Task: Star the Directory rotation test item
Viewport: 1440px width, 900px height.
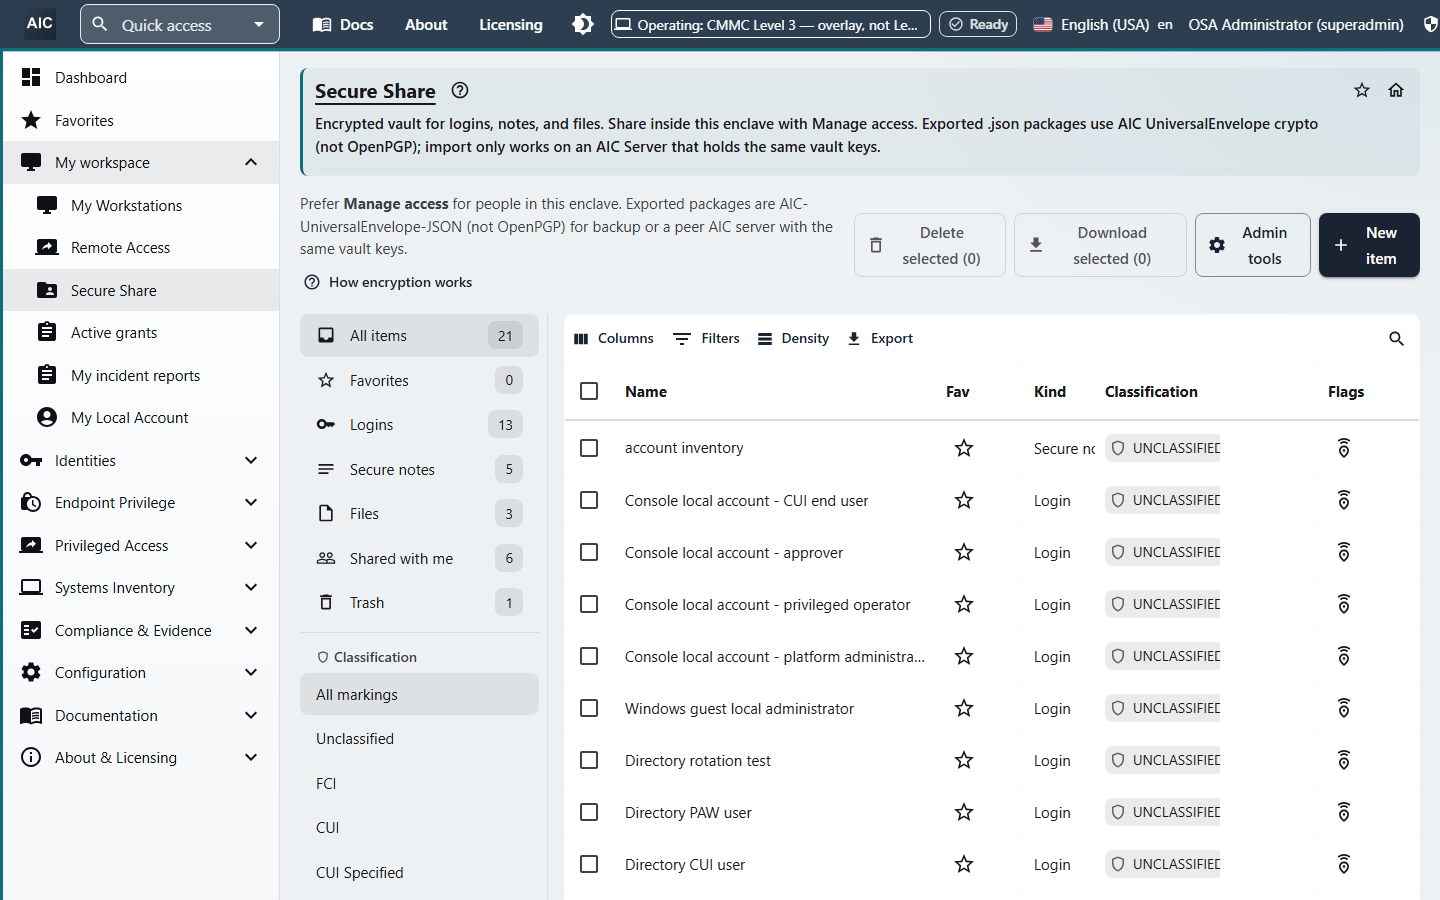Action: [964, 760]
